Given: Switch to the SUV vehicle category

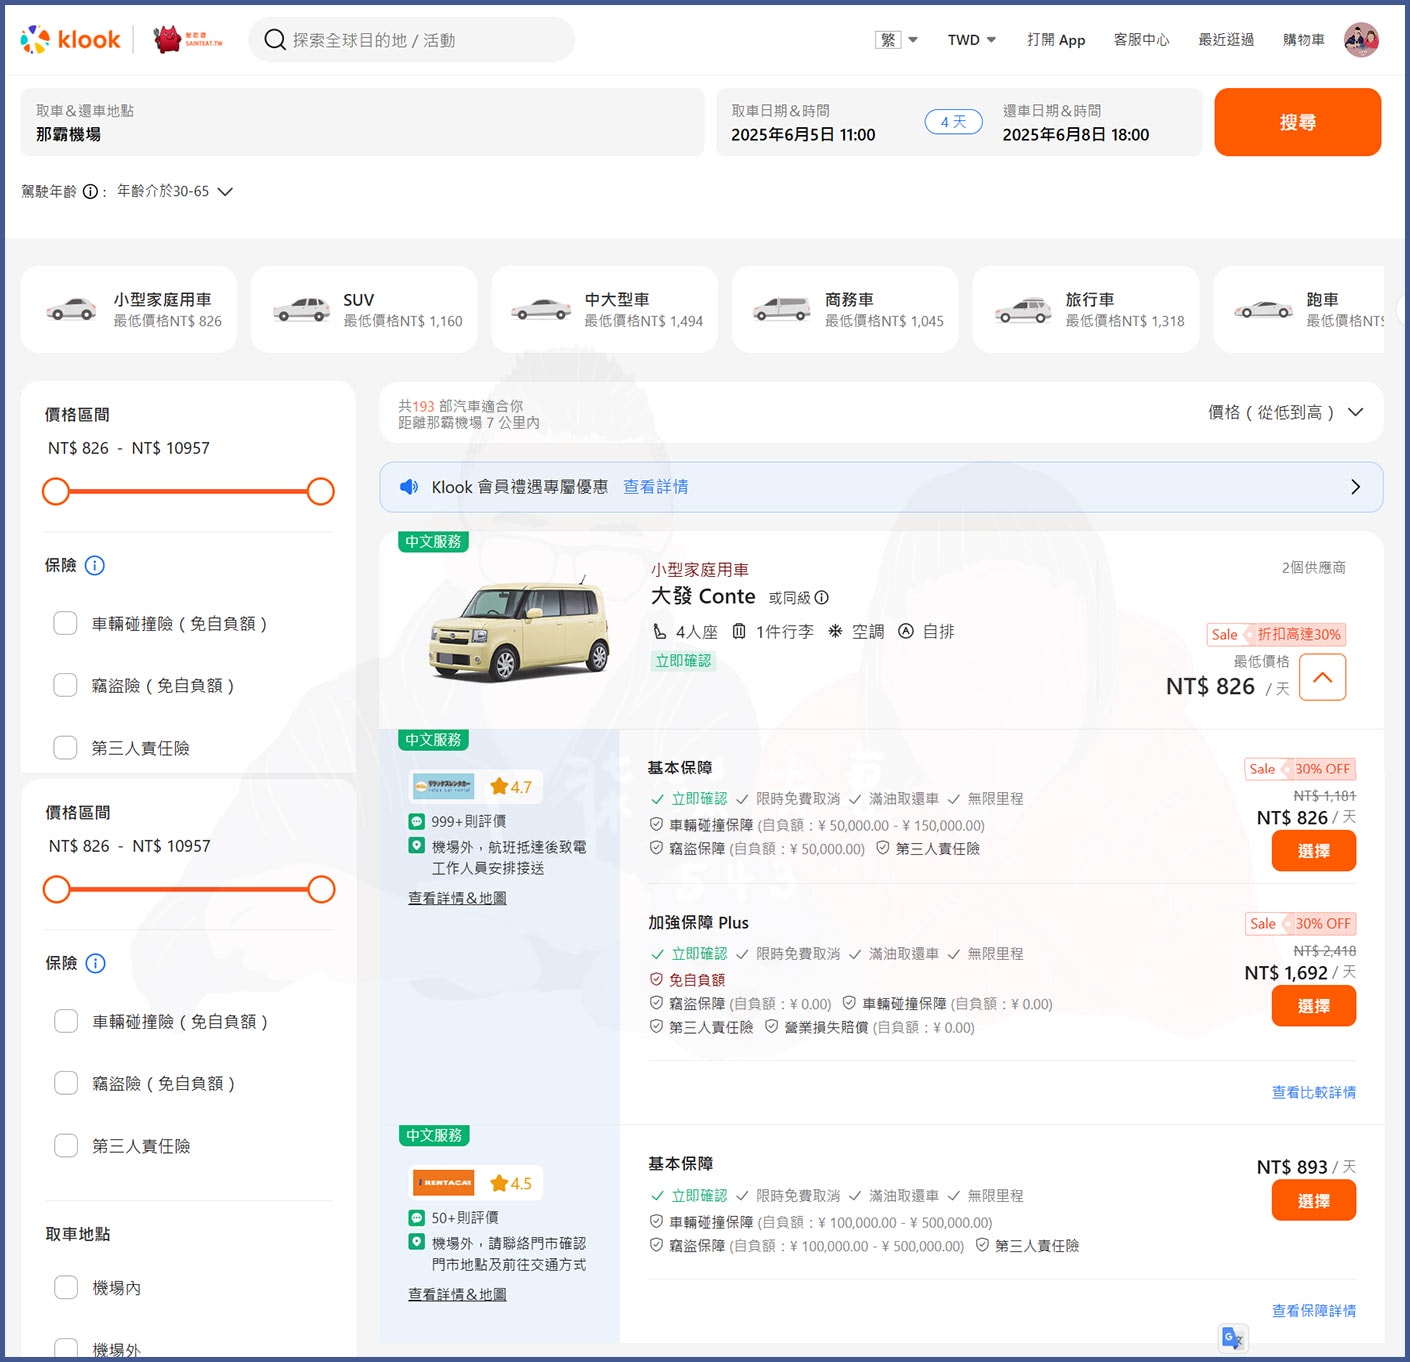Looking at the screenshot, I should pos(363,309).
